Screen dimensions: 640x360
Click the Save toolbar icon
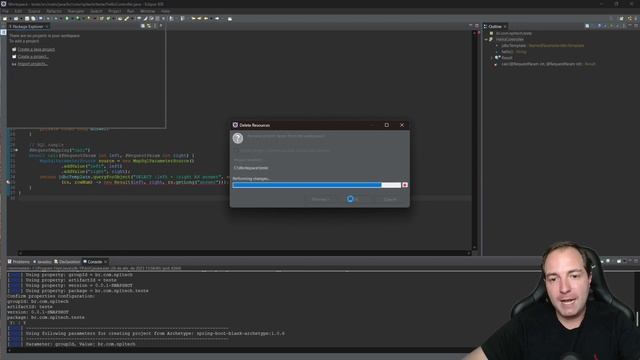coord(27,19)
